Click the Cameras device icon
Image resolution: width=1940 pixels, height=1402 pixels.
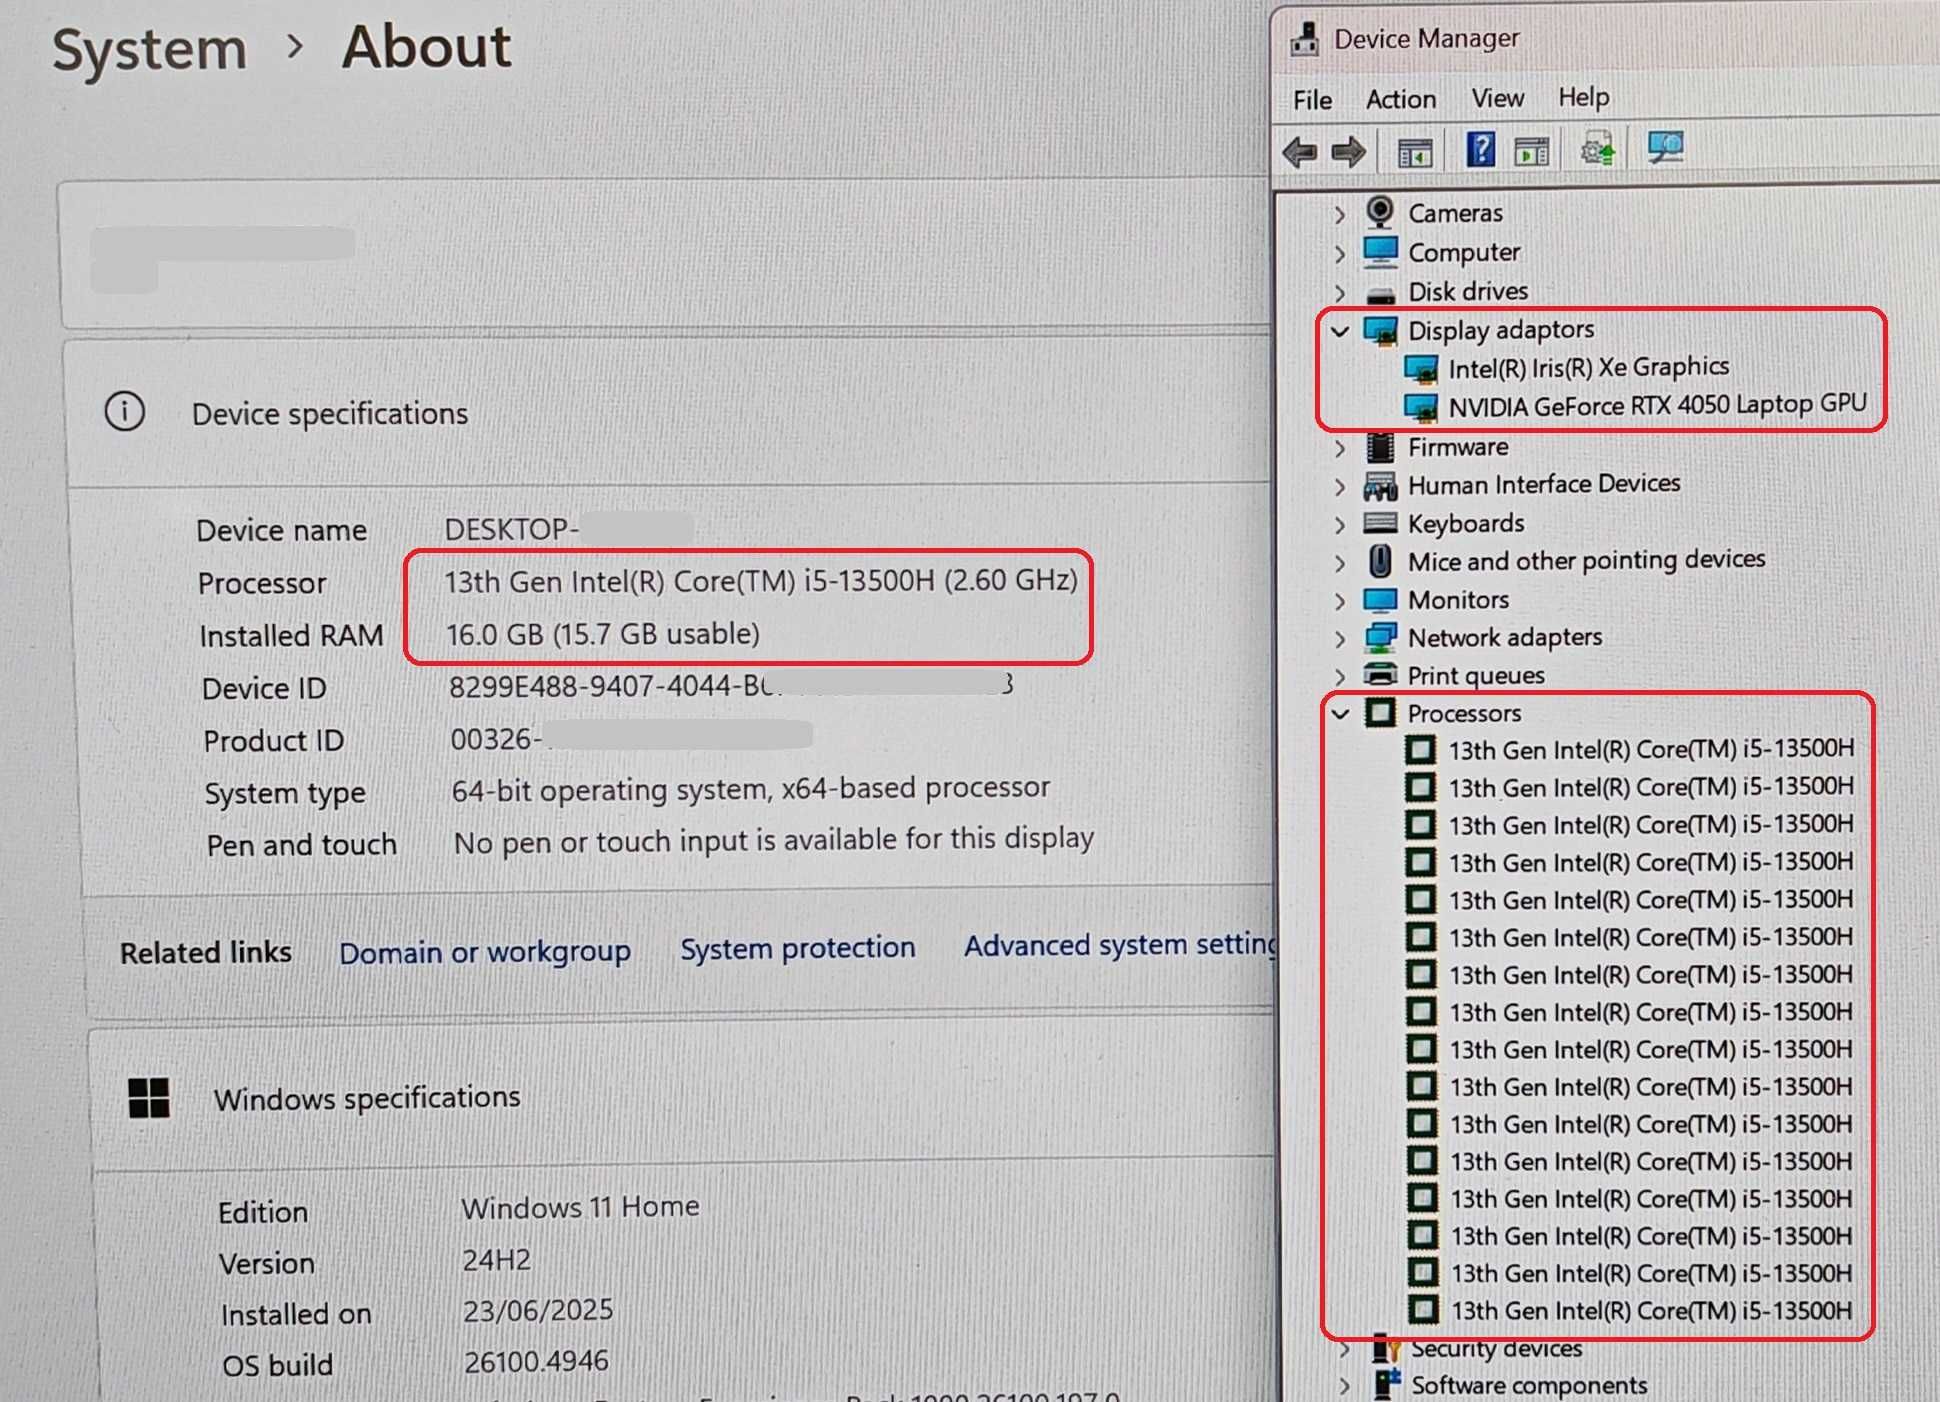[1380, 212]
